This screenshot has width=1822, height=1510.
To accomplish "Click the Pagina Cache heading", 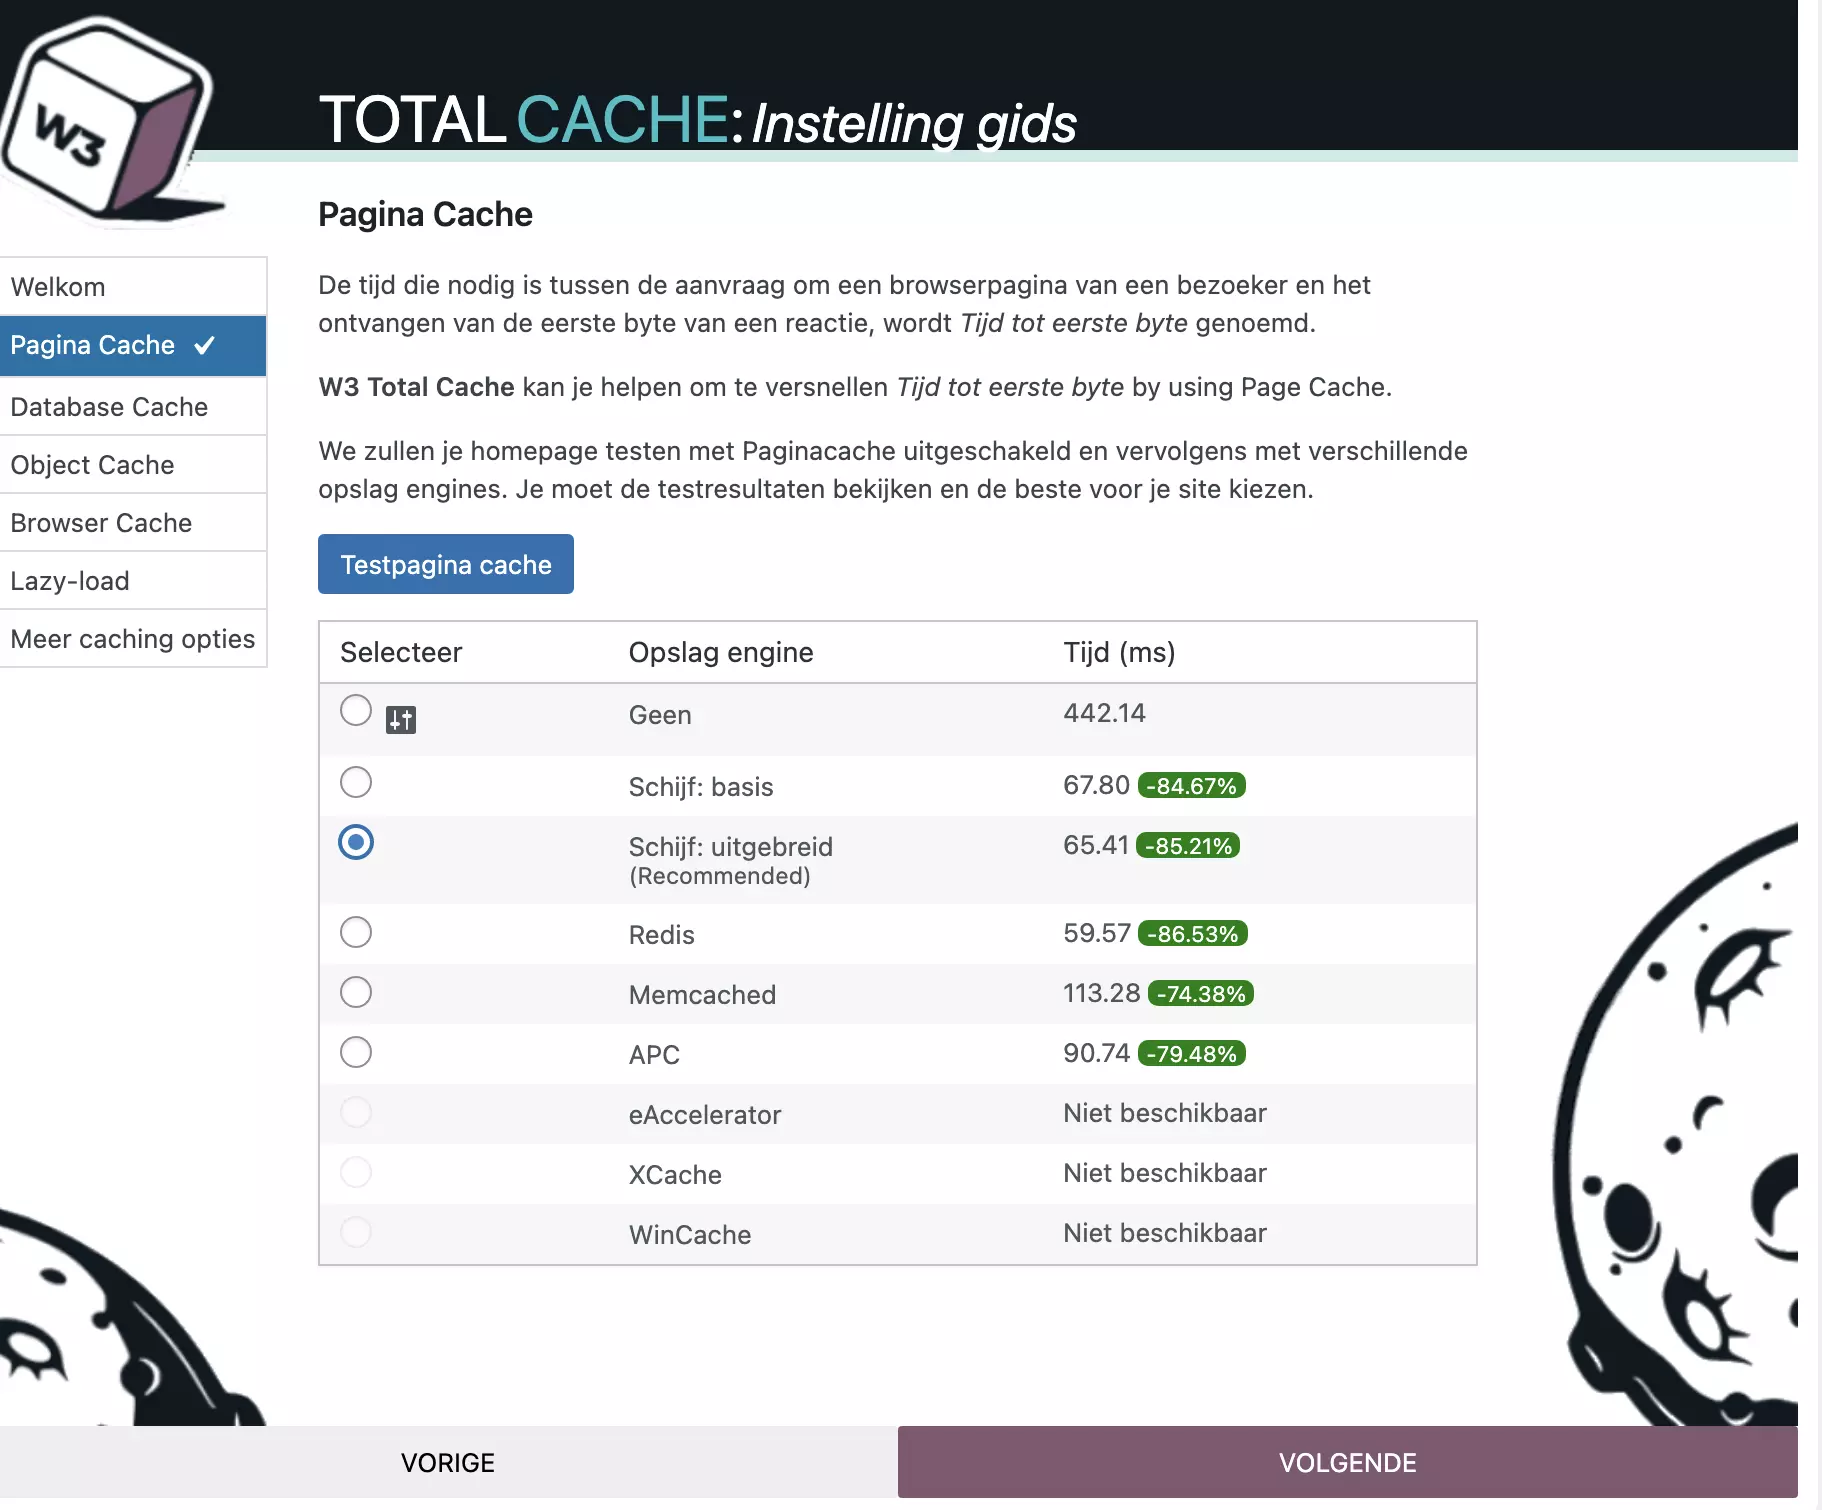I will click(x=425, y=214).
